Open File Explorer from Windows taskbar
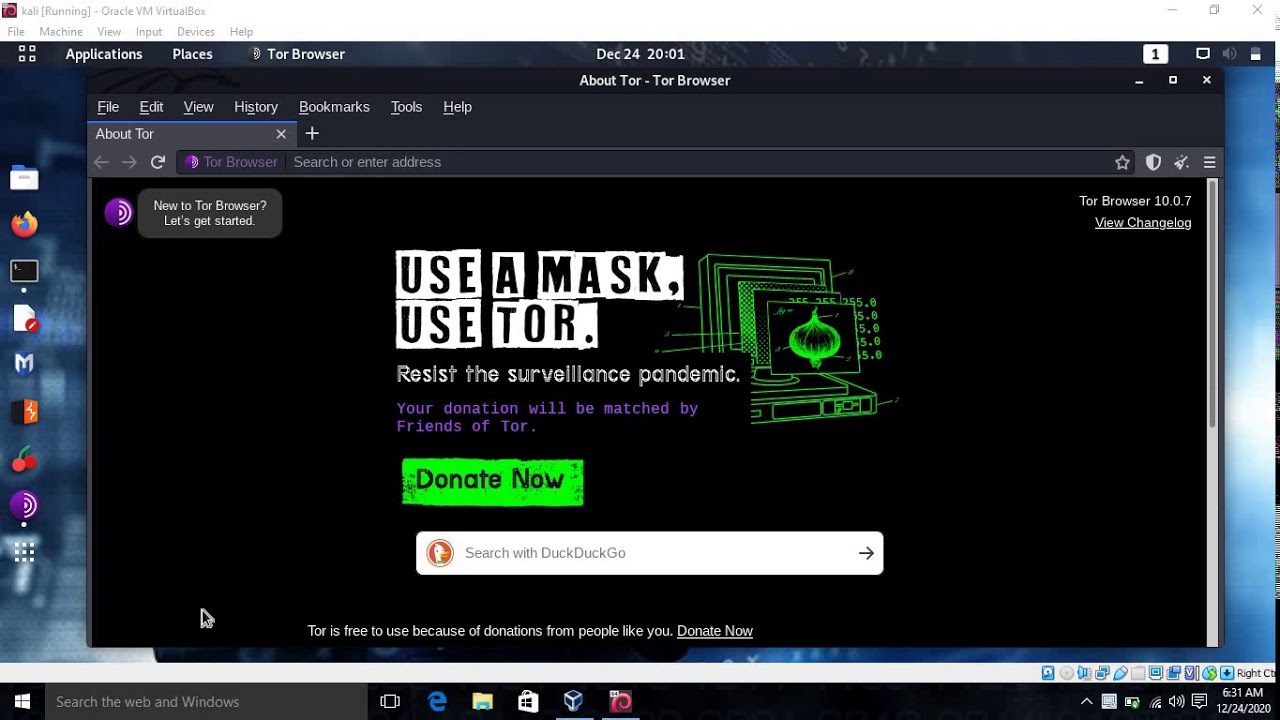The image size is (1280, 720). pyautogui.click(x=483, y=702)
